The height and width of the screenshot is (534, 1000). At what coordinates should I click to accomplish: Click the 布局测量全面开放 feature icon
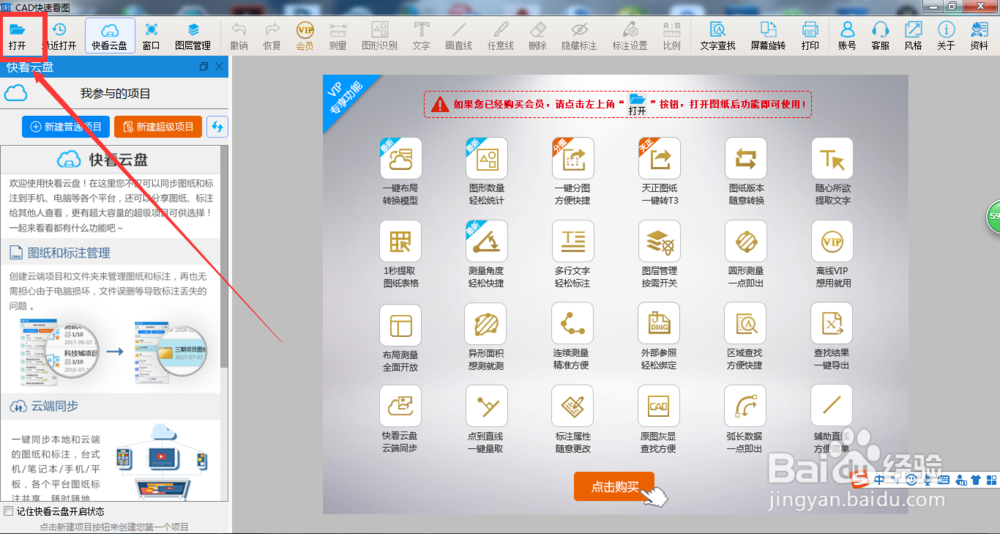tap(401, 325)
